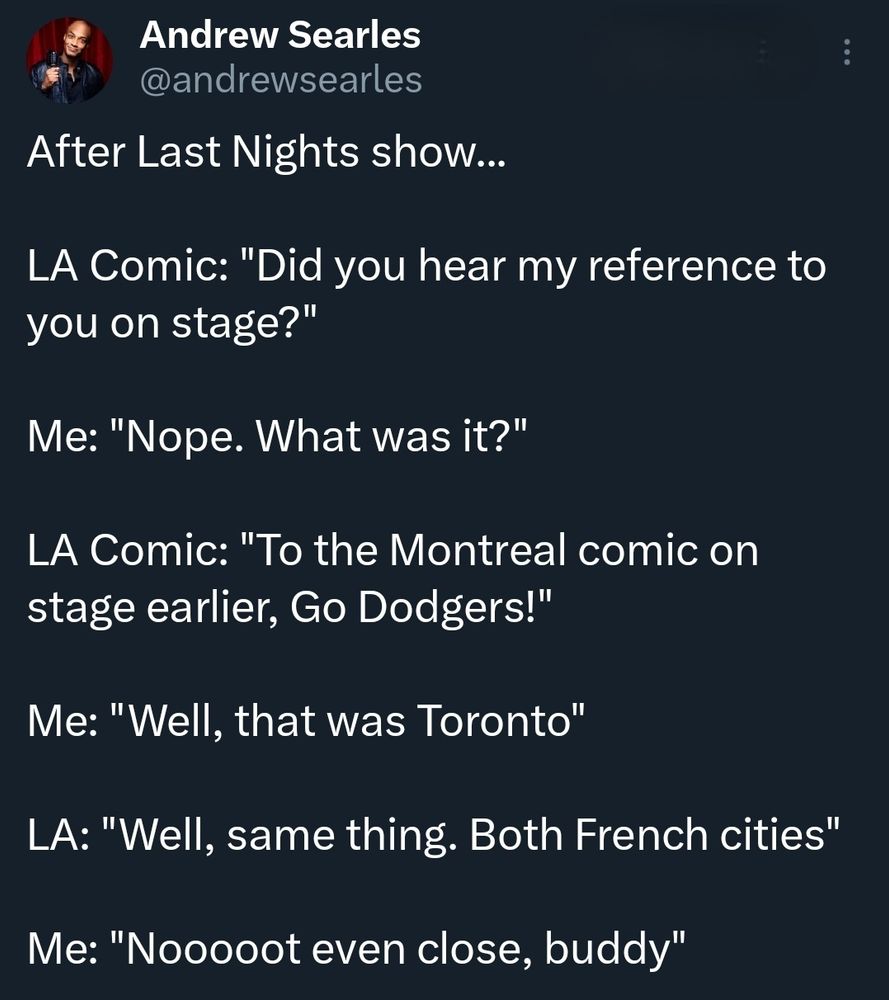This screenshot has width=889, height=1000.
Task: Open the Andrew Searles display name link
Action: [280, 35]
